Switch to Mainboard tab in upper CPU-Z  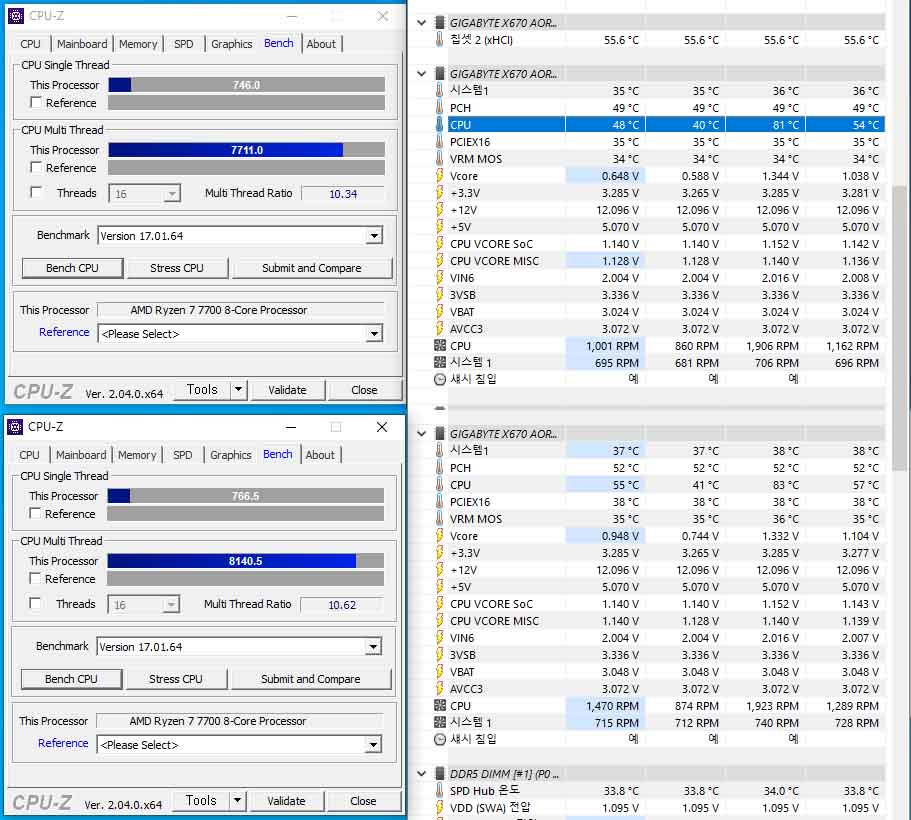[x=82, y=44]
